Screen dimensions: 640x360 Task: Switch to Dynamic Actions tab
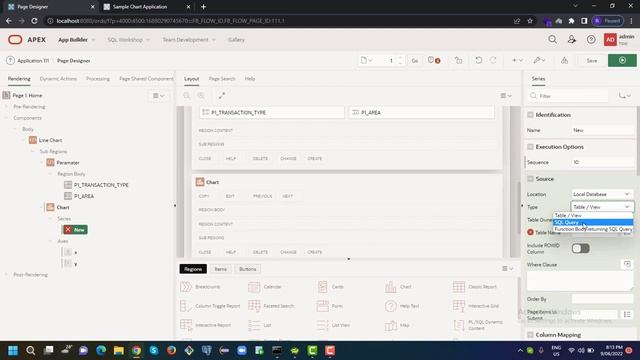(x=58, y=79)
